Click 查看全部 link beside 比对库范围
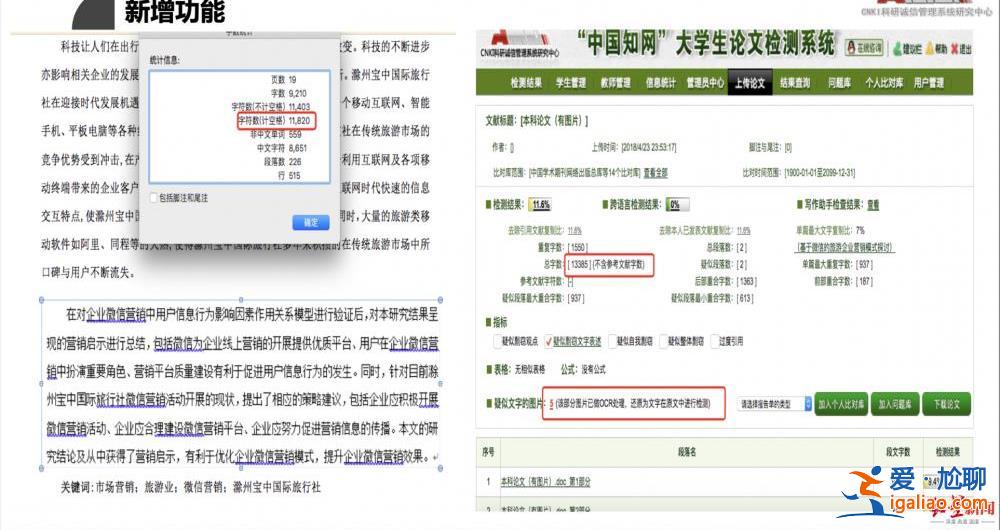 point(656,173)
